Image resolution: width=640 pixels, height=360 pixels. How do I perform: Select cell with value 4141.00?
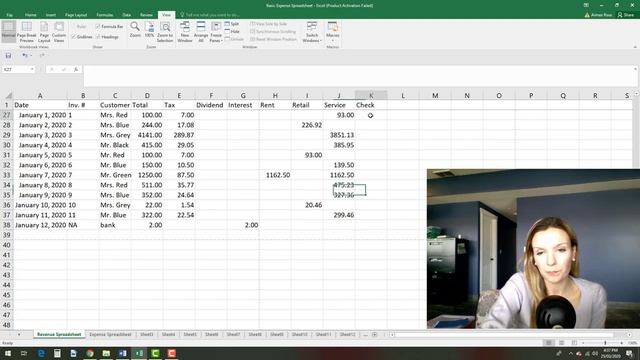tap(147, 135)
